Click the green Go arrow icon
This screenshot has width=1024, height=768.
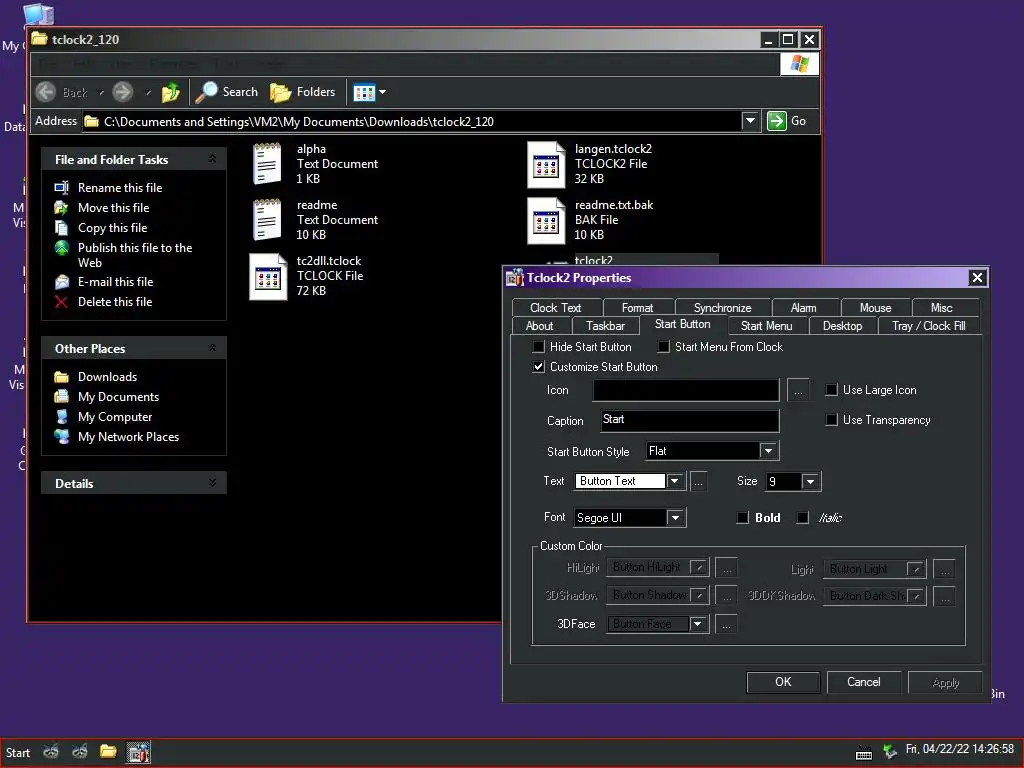tap(776, 121)
